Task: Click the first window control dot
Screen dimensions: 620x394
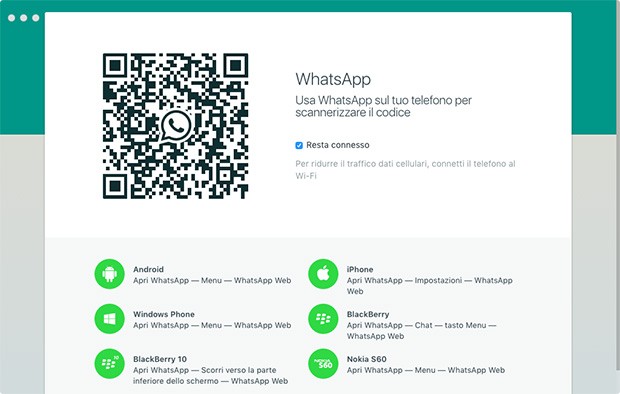Action: tap(11, 18)
